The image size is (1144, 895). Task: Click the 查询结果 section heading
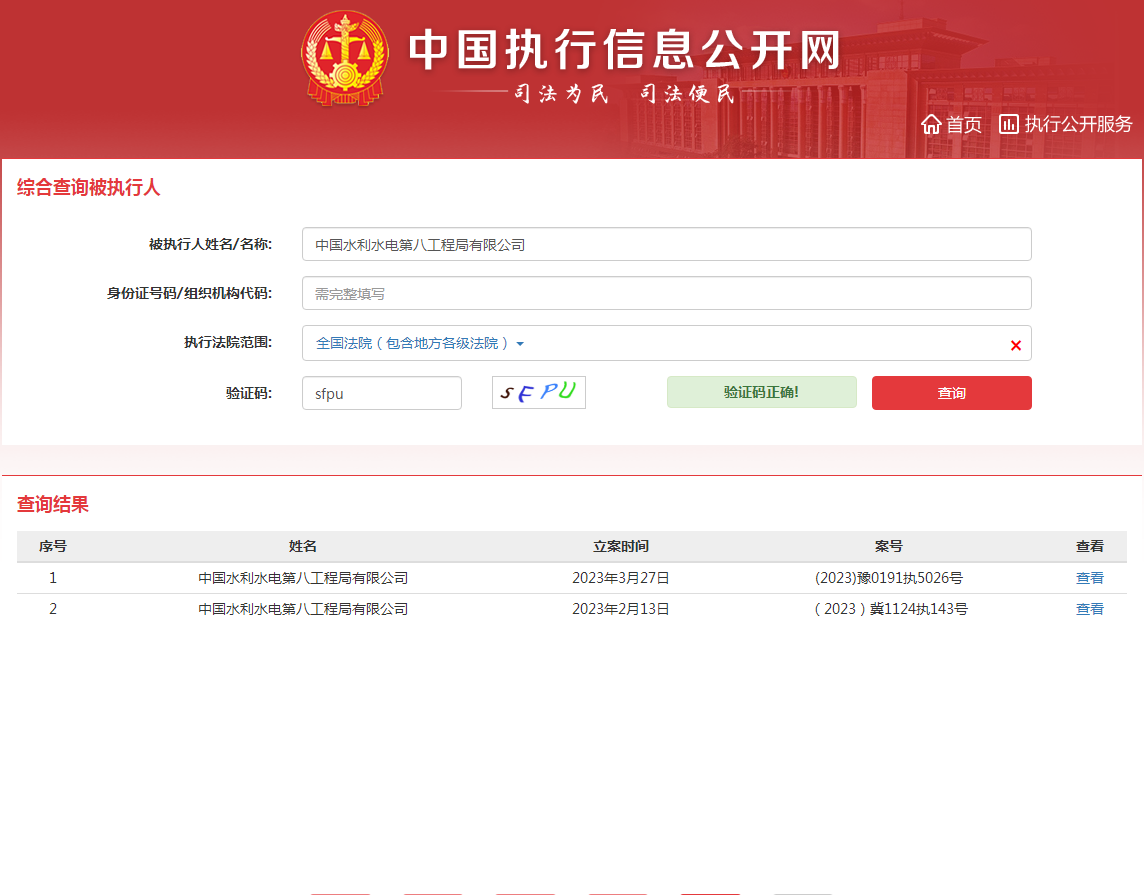53,504
